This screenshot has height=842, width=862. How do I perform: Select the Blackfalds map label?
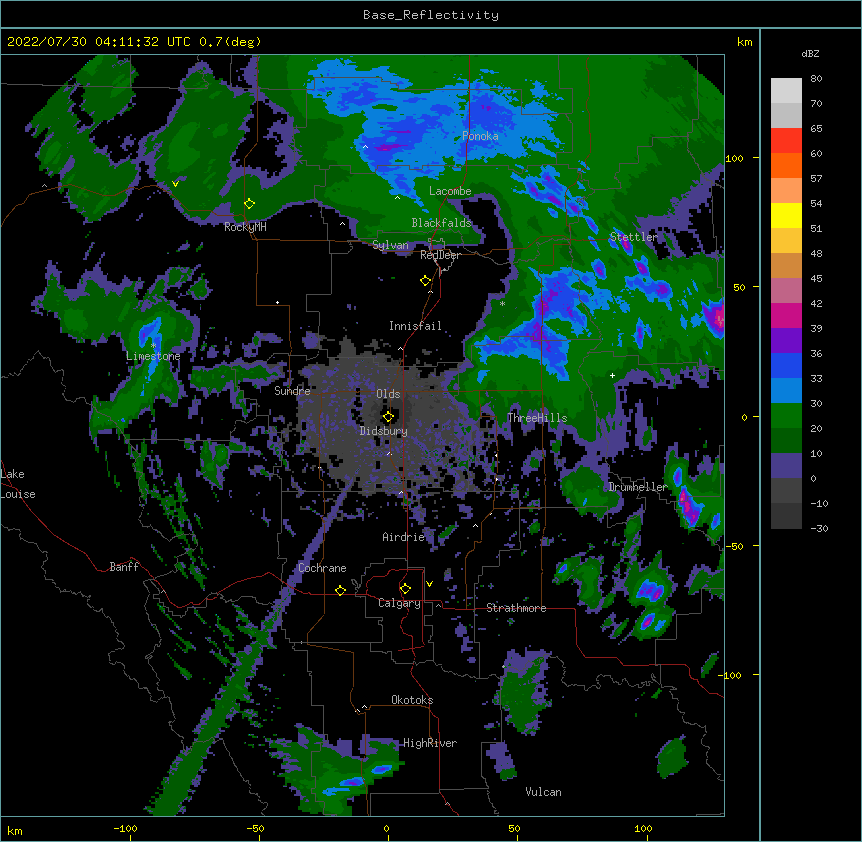click(441, 223)
